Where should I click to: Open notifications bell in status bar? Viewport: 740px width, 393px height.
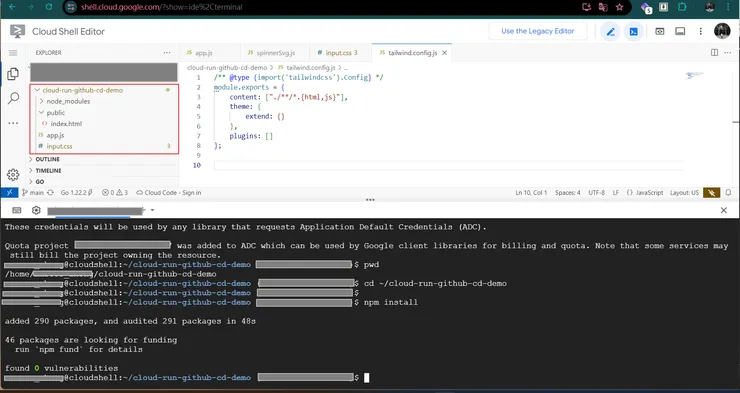[x=729, y=193]
